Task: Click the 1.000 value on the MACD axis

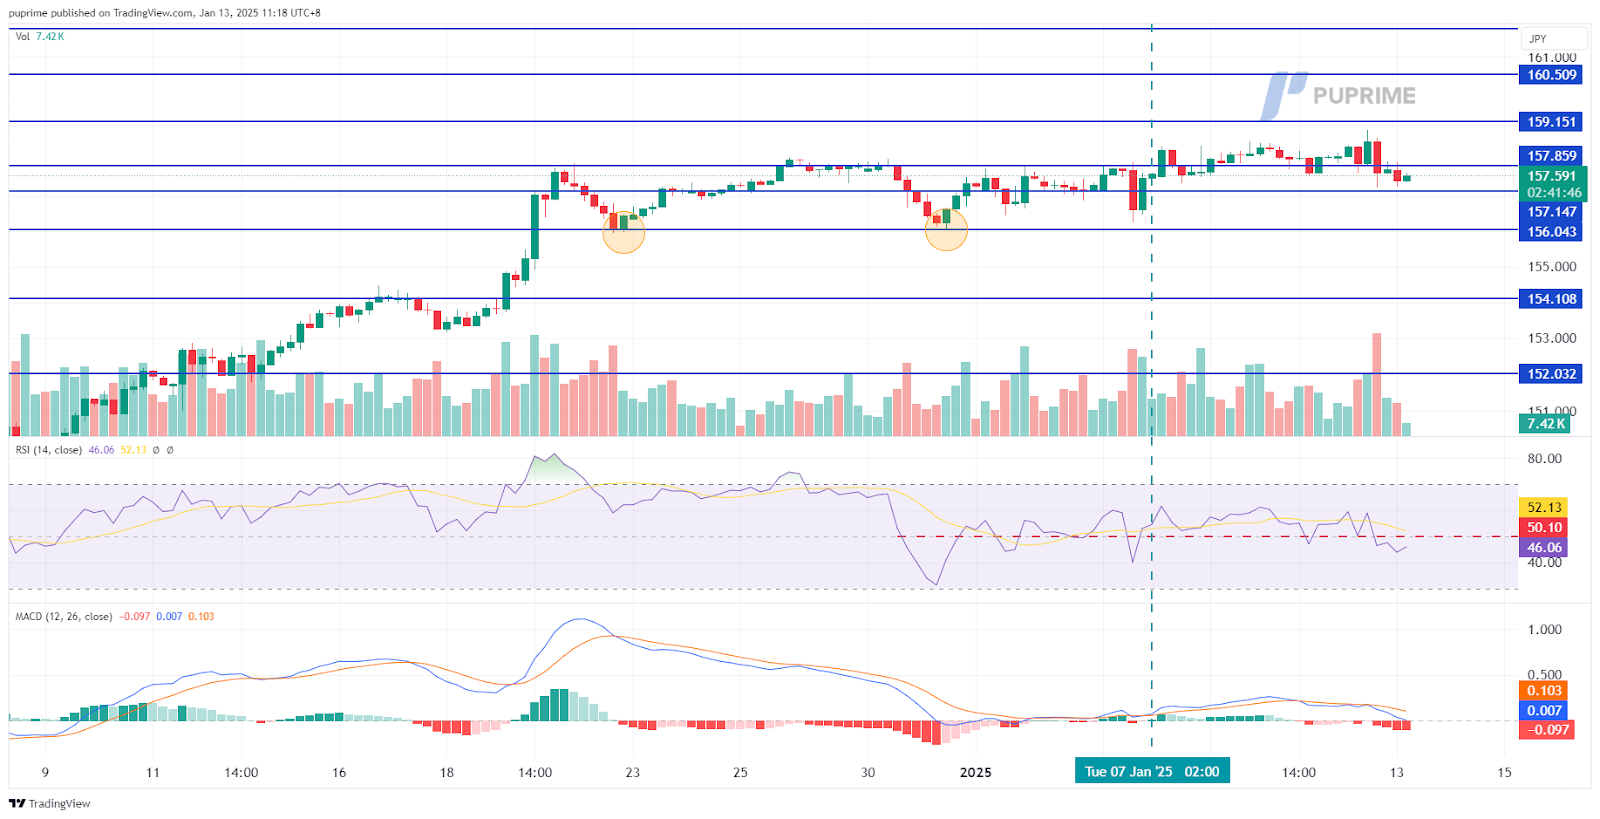Action: [1544, 630]
